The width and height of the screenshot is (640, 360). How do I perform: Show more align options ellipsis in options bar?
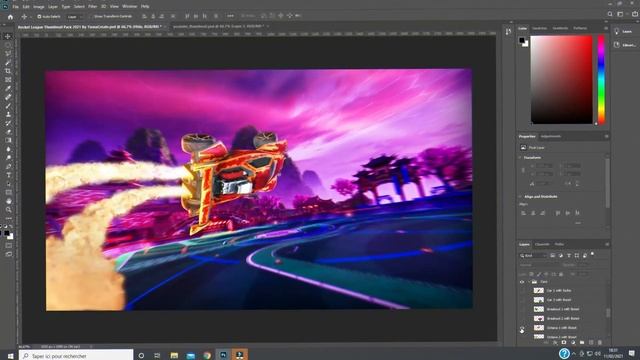pos(231,16)
